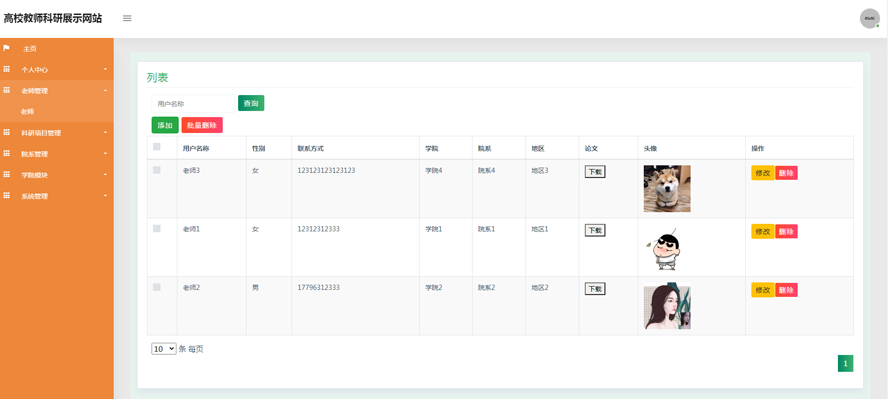Click the 学院 column header

[x=432, y=149]
